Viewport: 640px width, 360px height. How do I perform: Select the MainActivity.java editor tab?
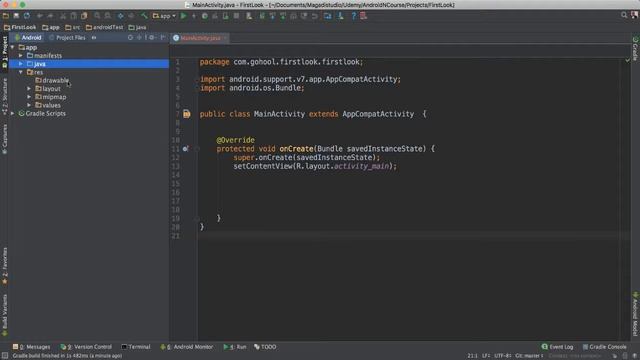pos(200,38)
